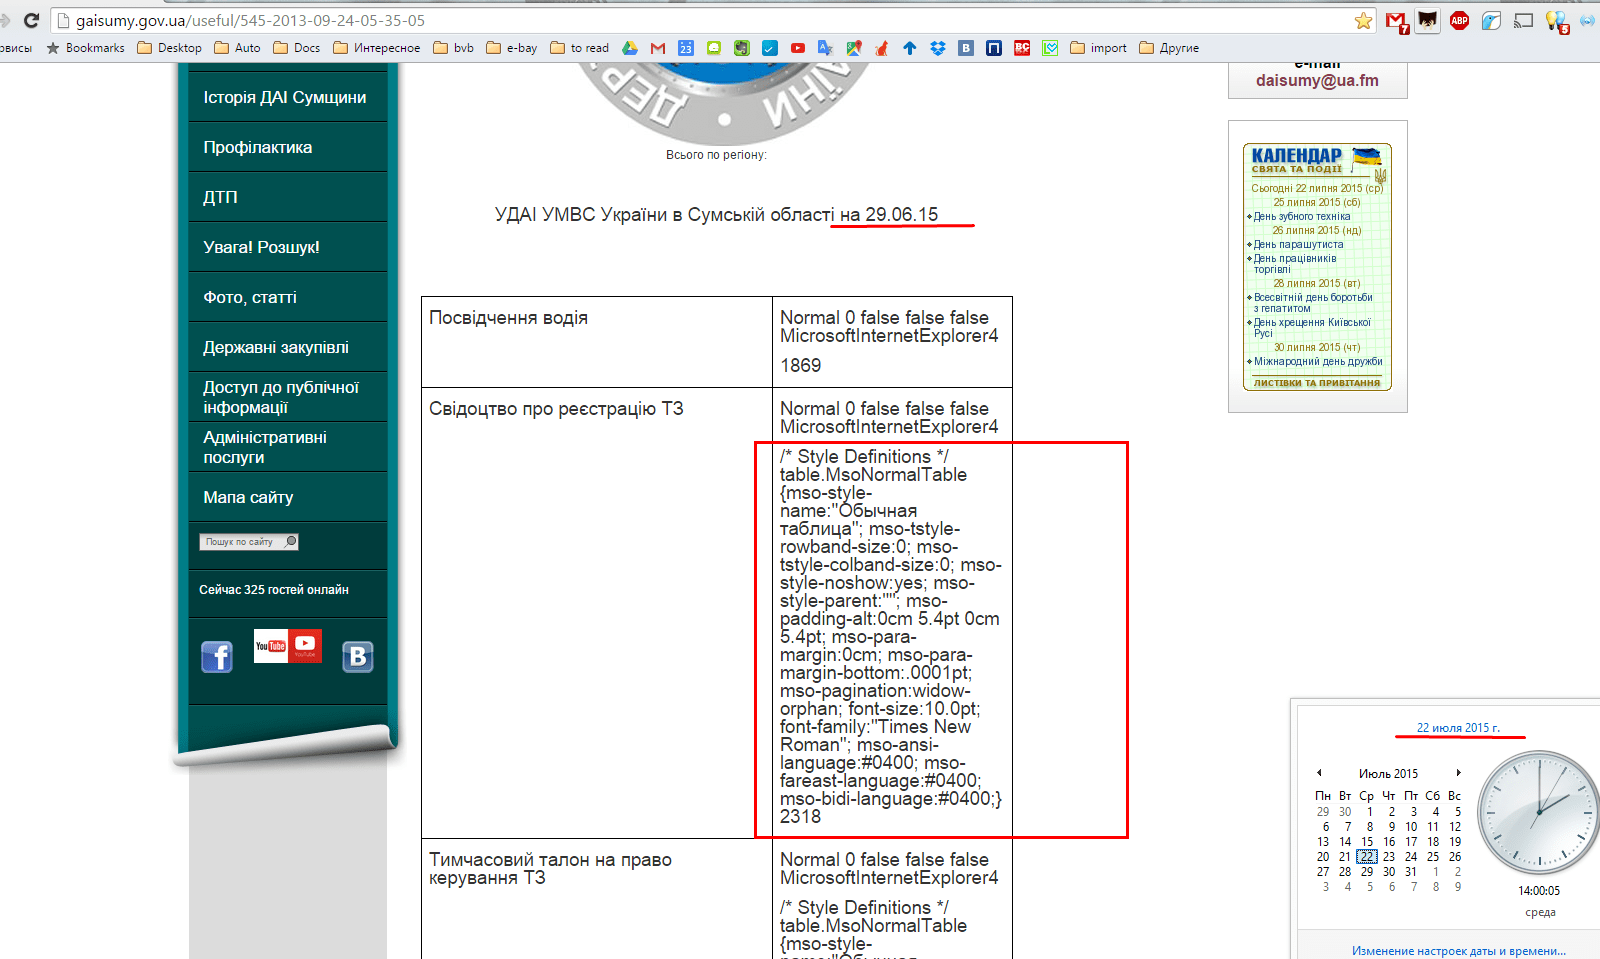Go to next month in calendar popup
This screenshot has width=1600, height=959.
coord(1459,773)
